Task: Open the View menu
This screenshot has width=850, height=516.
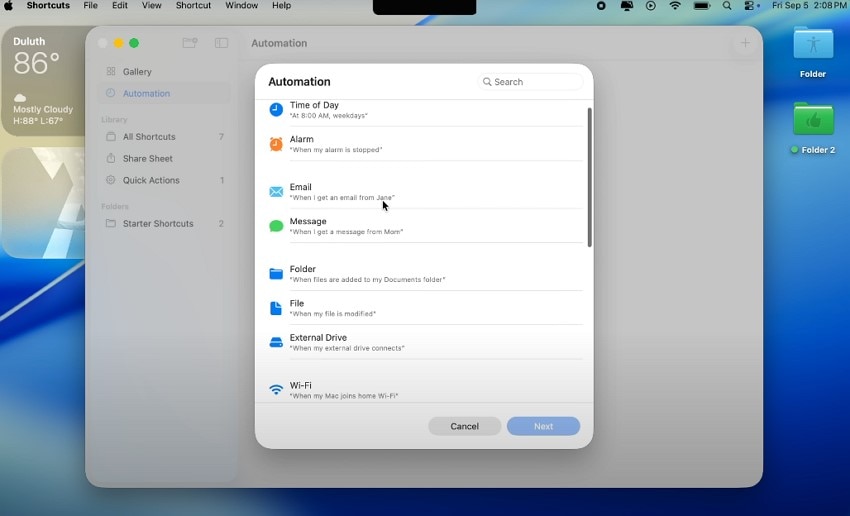Action: 152,5
